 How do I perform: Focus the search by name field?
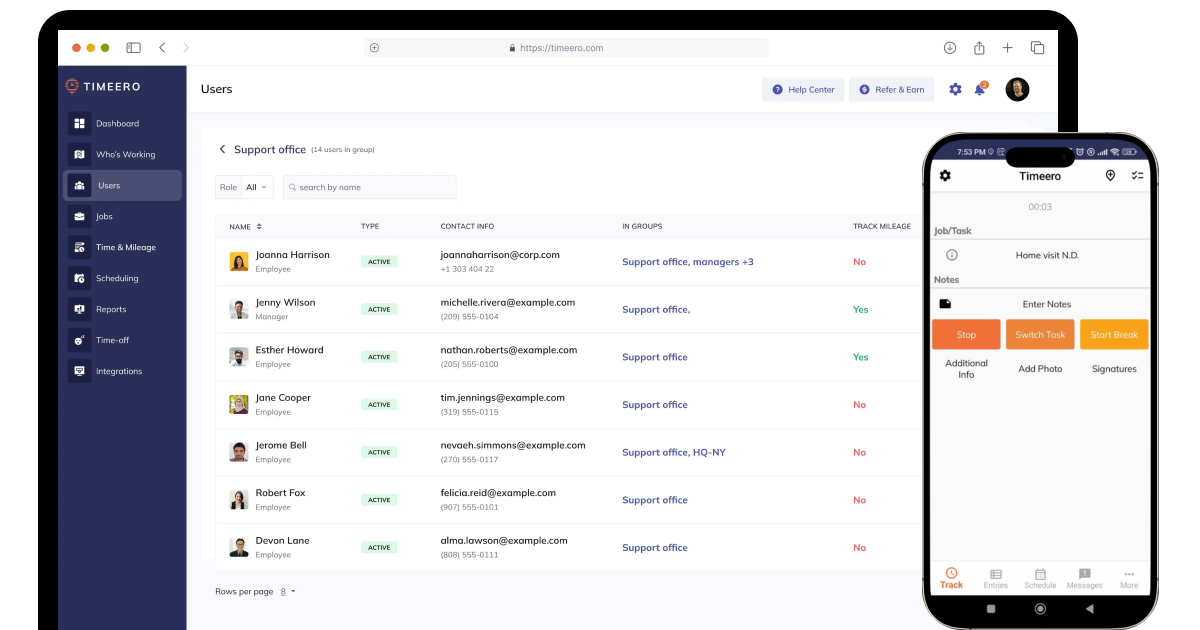click(x=369, y=187)
